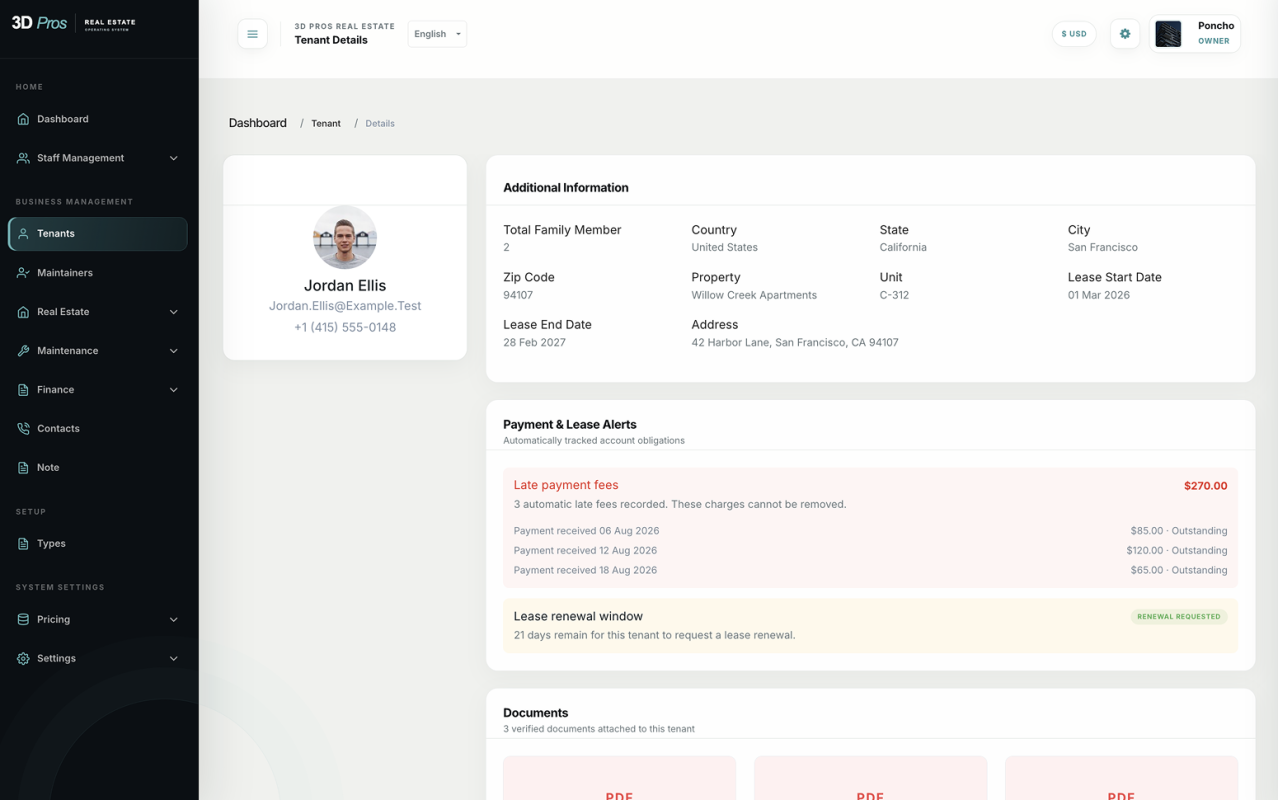Click the Tenant breadcrumb link
The width and height of the screenshot is (1278, 800).
326,124
